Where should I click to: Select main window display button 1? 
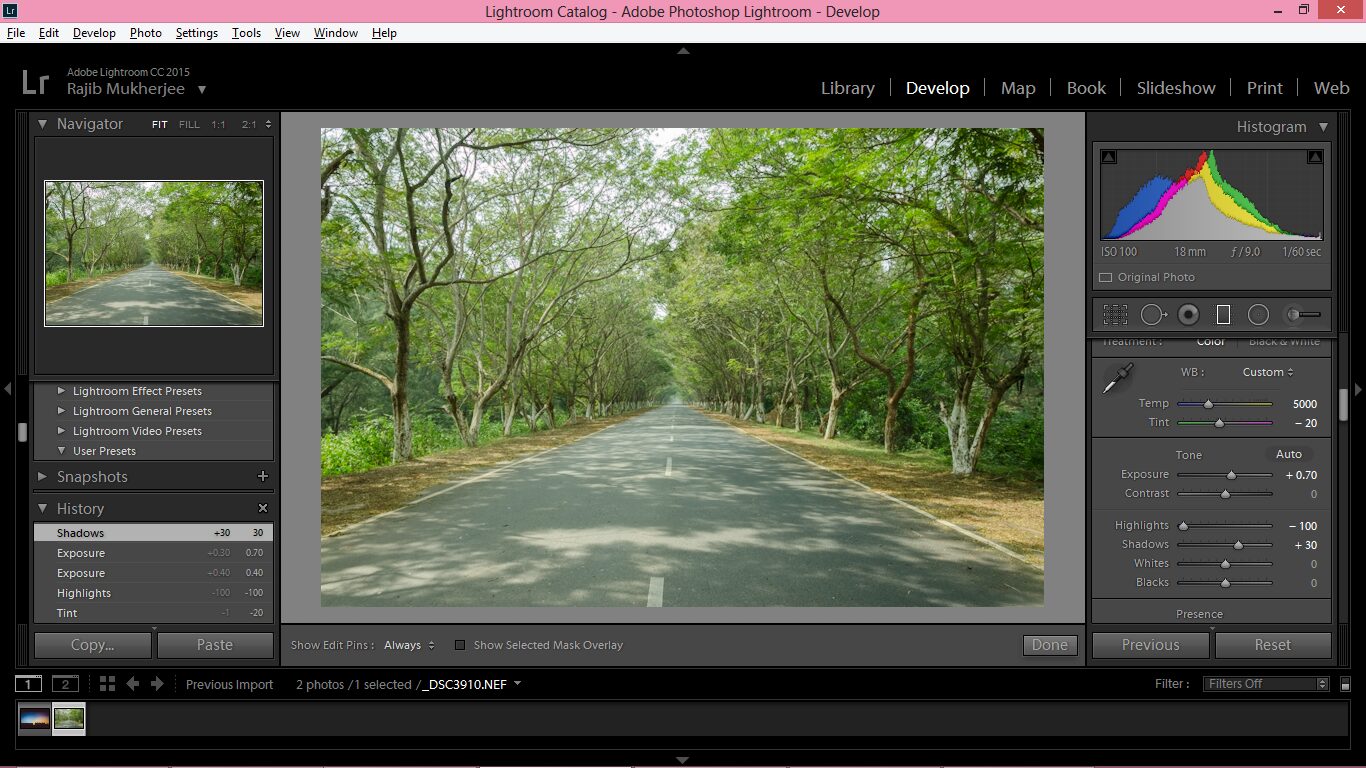(28, 684)
